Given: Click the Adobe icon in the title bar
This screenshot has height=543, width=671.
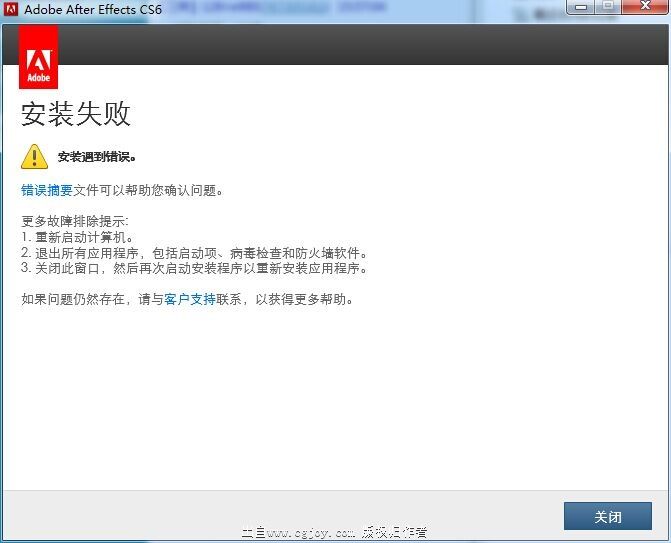Looking at the screenshot, I should (11, 9).
